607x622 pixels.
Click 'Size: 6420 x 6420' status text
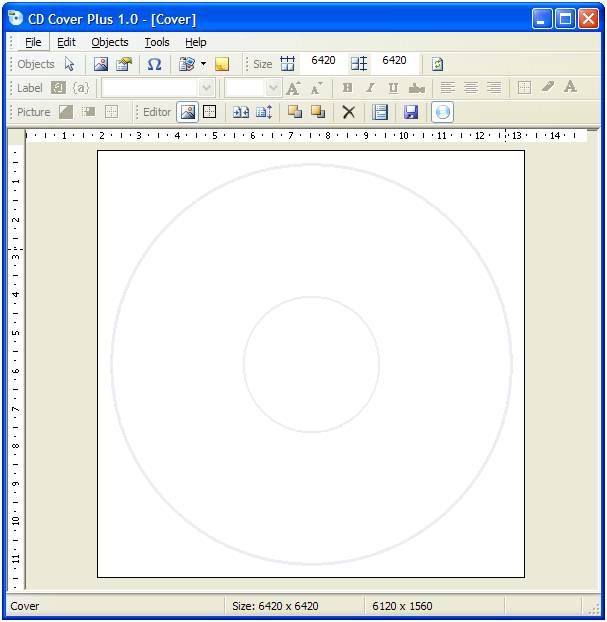(x=275, y=606)
